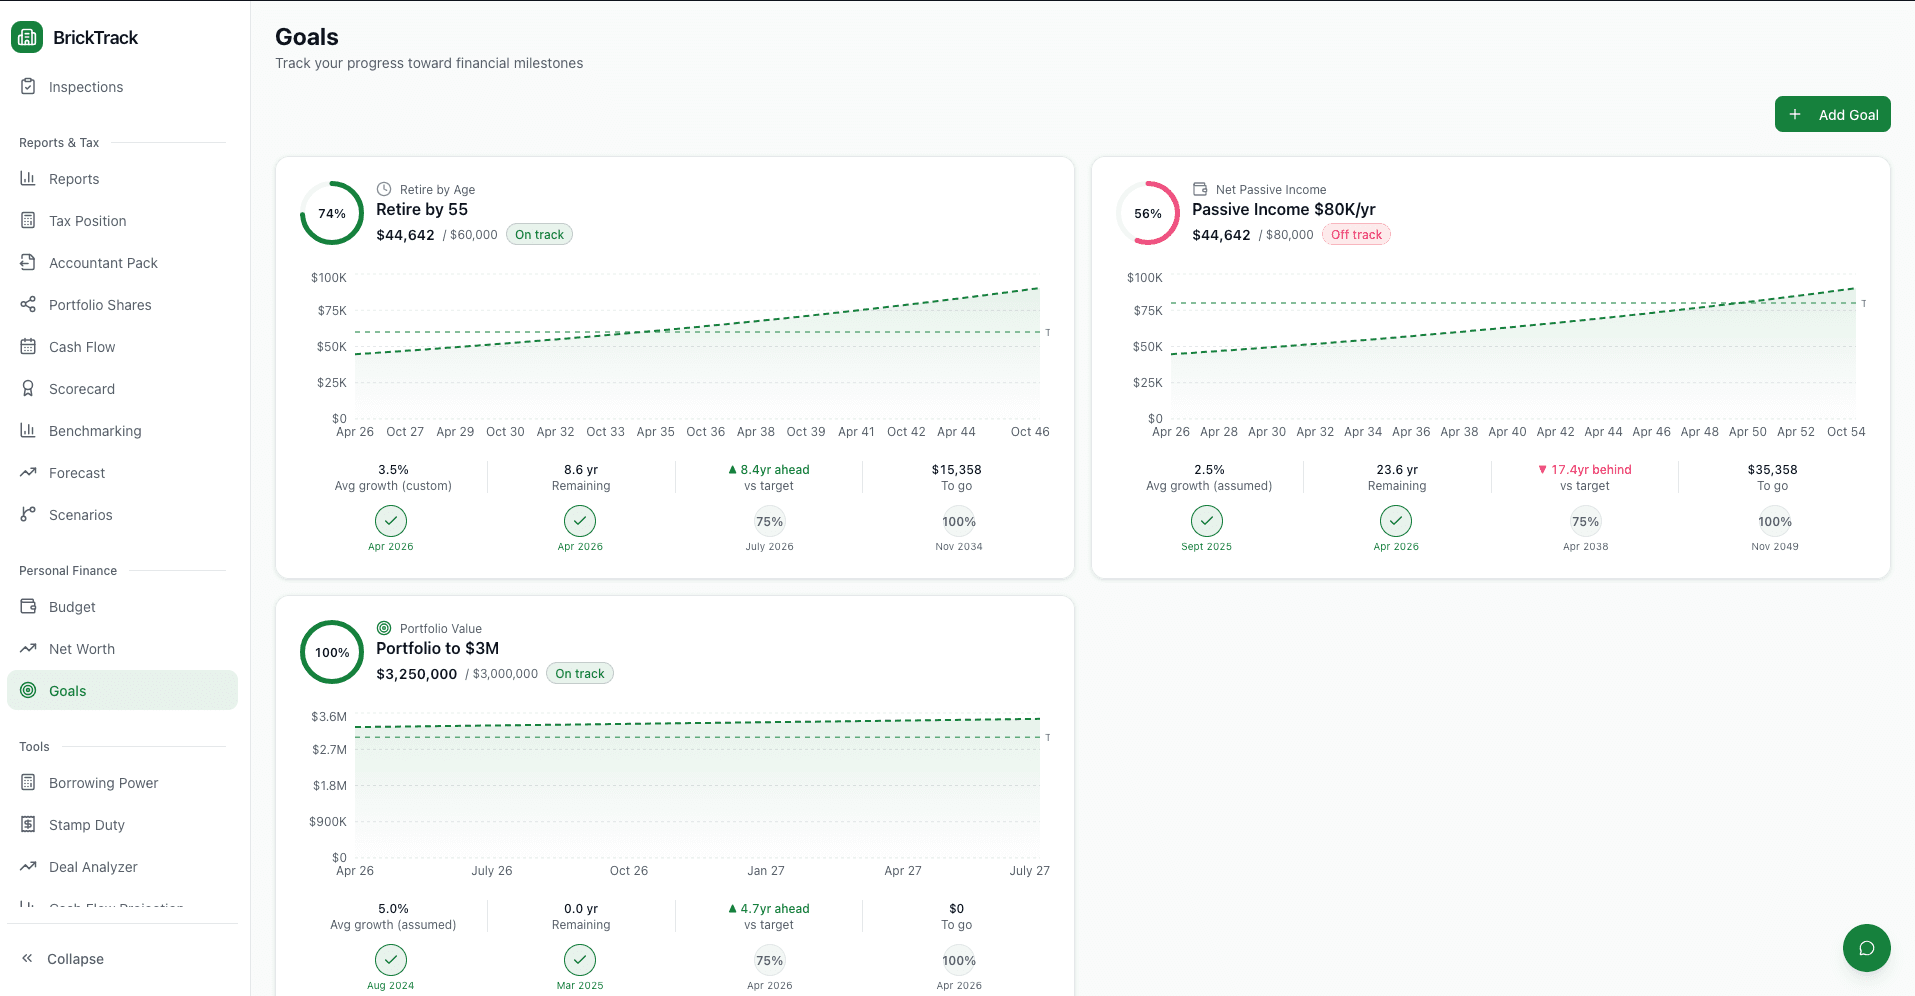Open the Inspections page

122,87
